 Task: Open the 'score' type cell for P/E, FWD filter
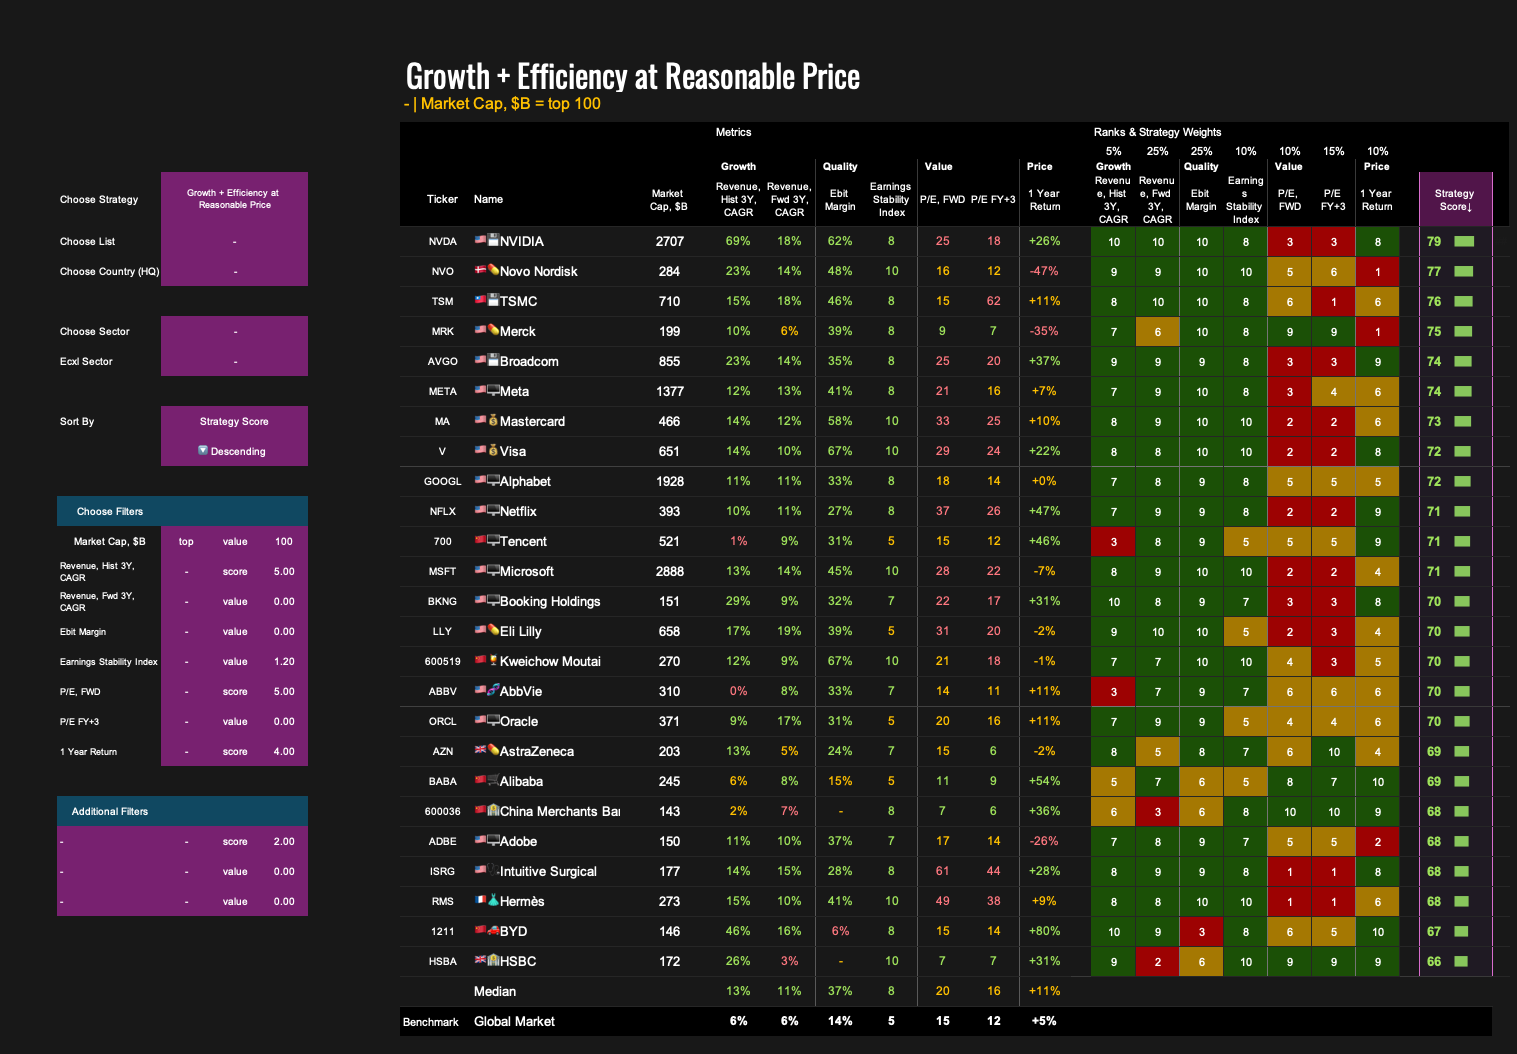[x=235, y=691]
